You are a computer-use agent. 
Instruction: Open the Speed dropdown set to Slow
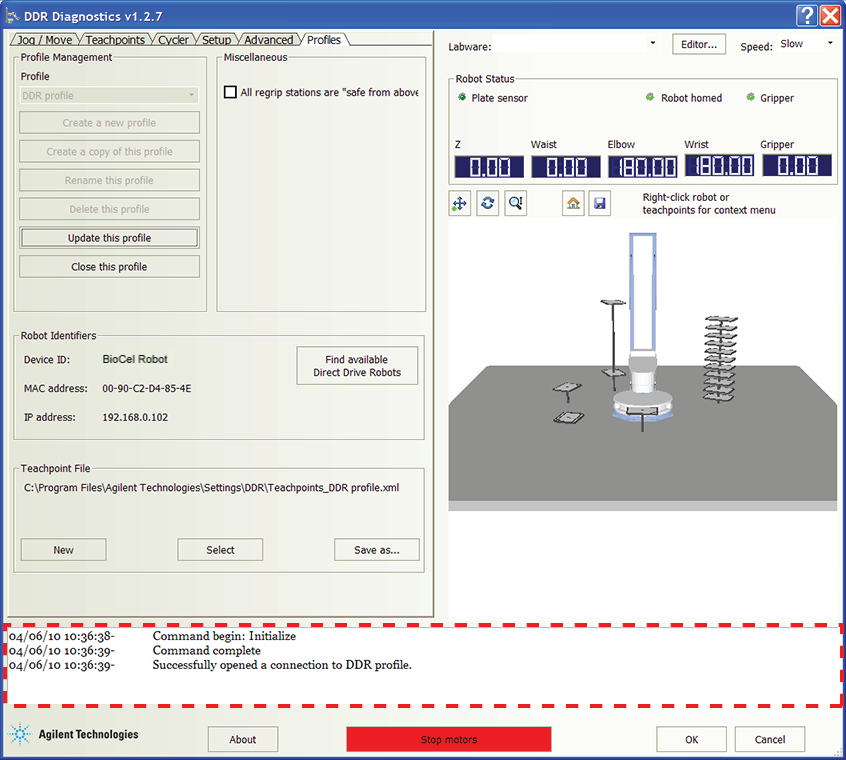829,44
